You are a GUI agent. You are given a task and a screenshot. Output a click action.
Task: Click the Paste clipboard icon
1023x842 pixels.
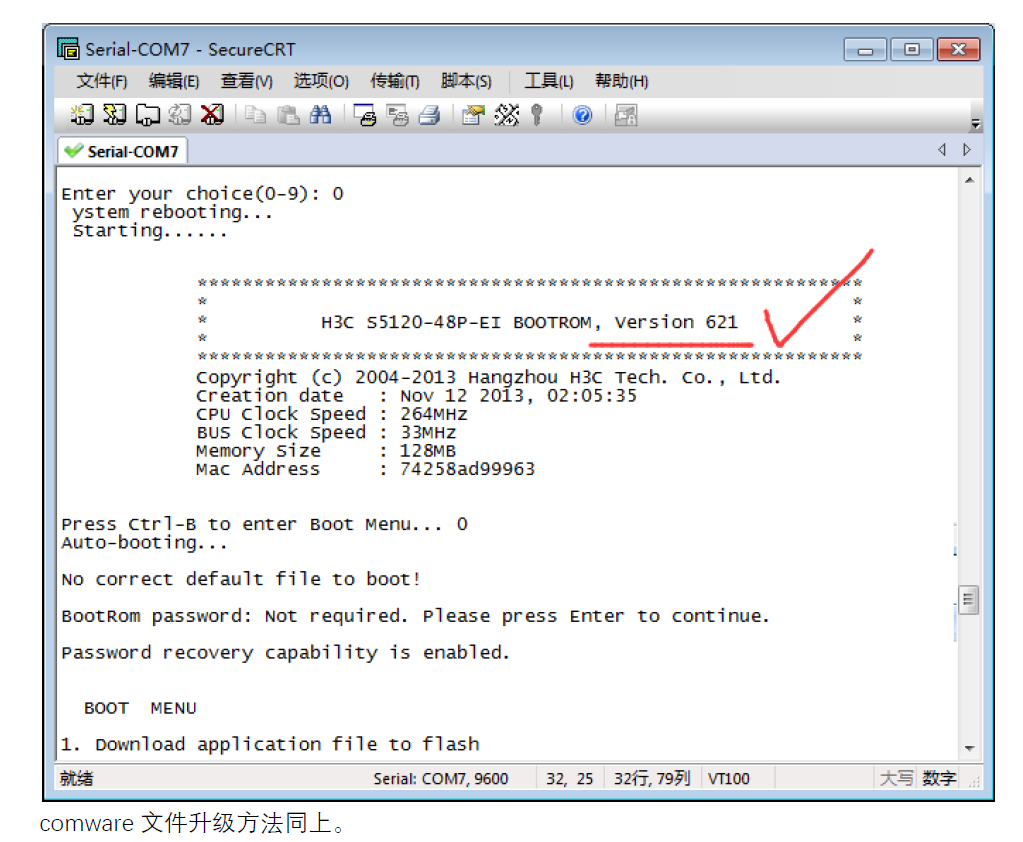[x=288, y=115]
